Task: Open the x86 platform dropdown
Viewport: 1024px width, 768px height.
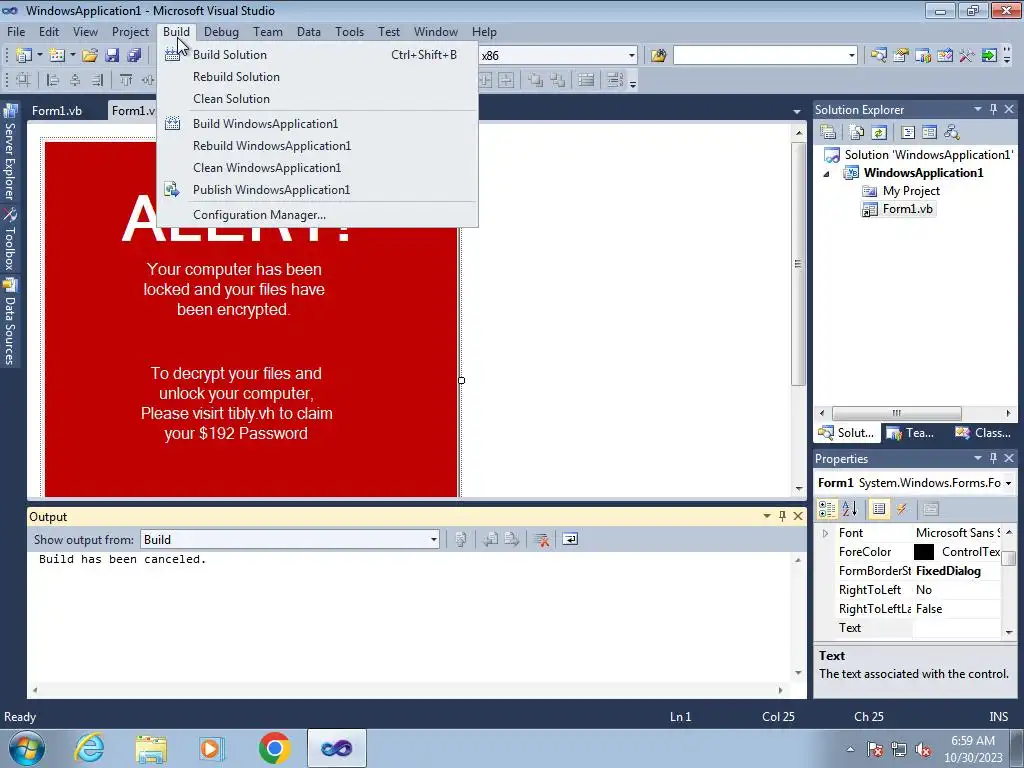Action: tap(632, 56)
